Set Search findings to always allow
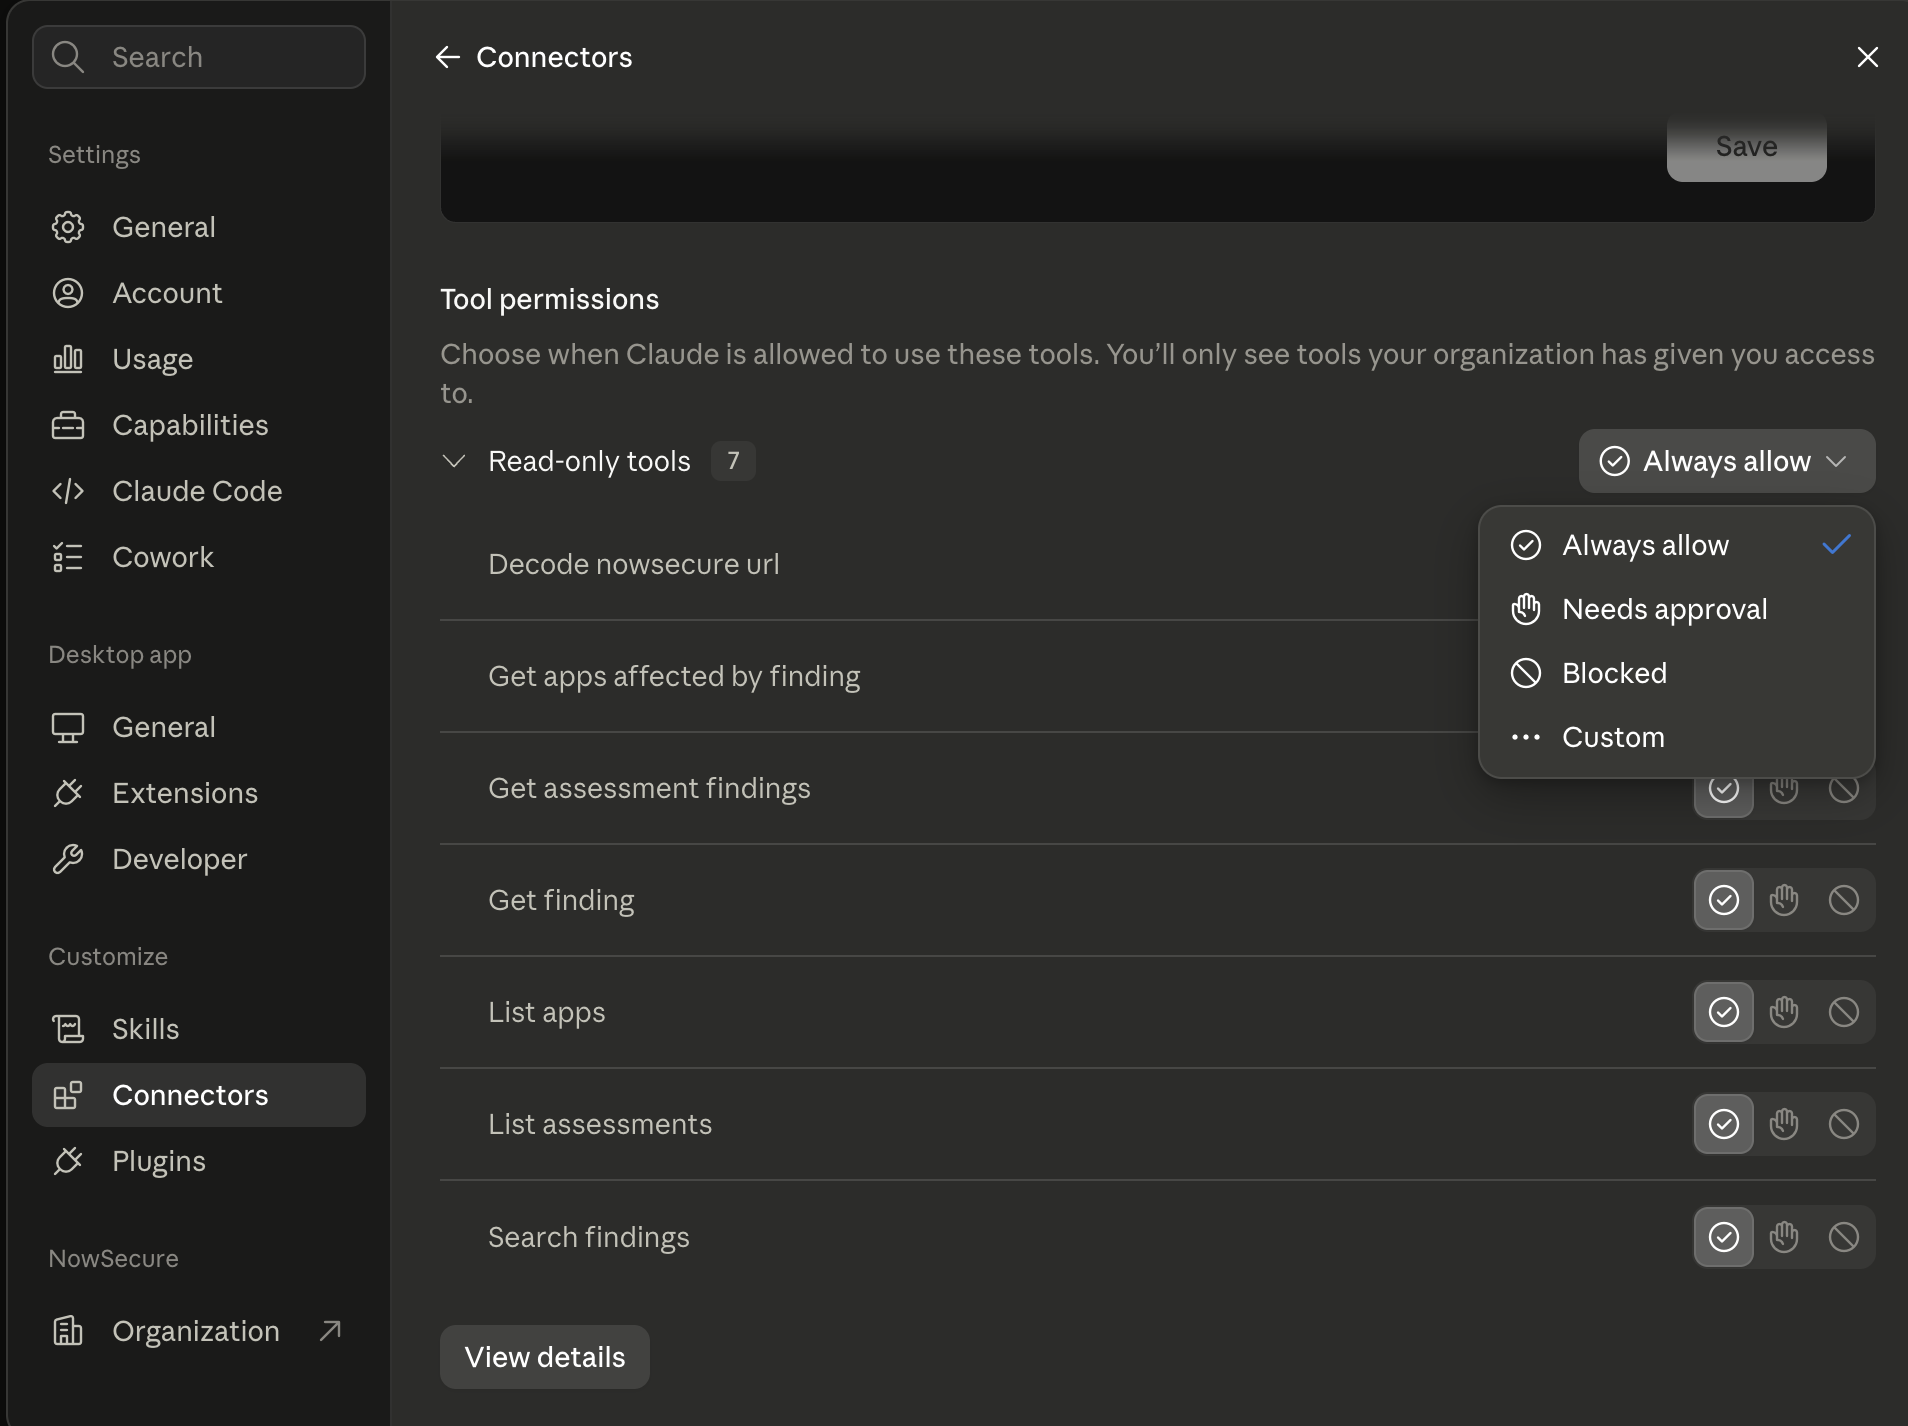This screenshot has width=1908, height=1426. [x=1723, y=1237]
